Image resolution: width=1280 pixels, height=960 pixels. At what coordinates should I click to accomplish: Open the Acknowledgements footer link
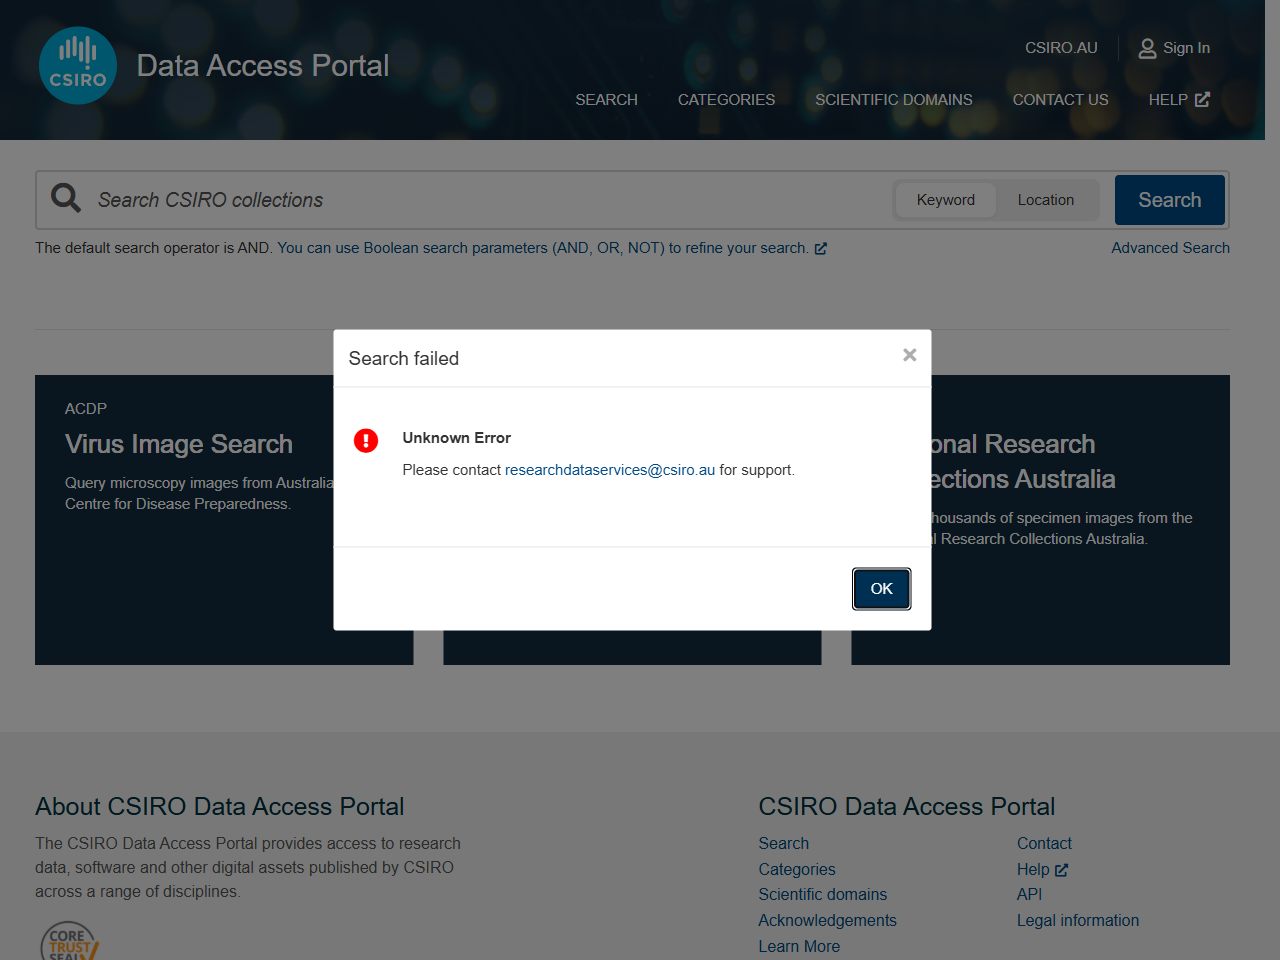click(x=827, y=920)
